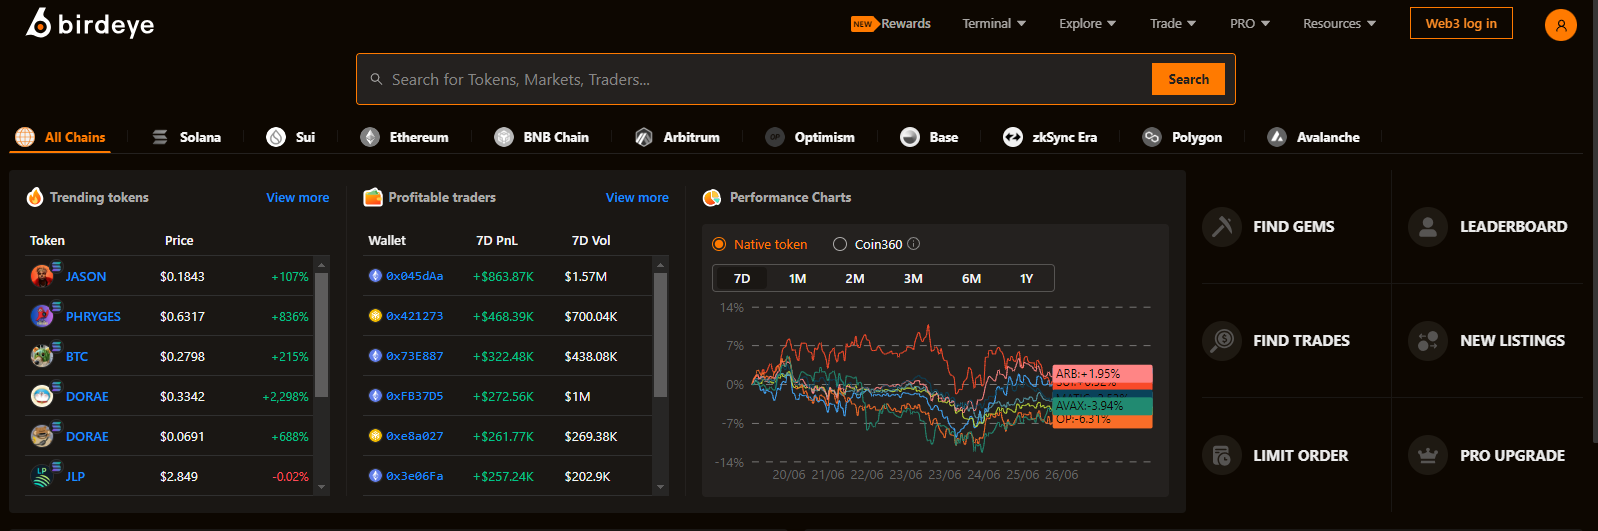Open wallet 0x3e06Fa
Viewport: 1598px width, 531px height.
414,476
